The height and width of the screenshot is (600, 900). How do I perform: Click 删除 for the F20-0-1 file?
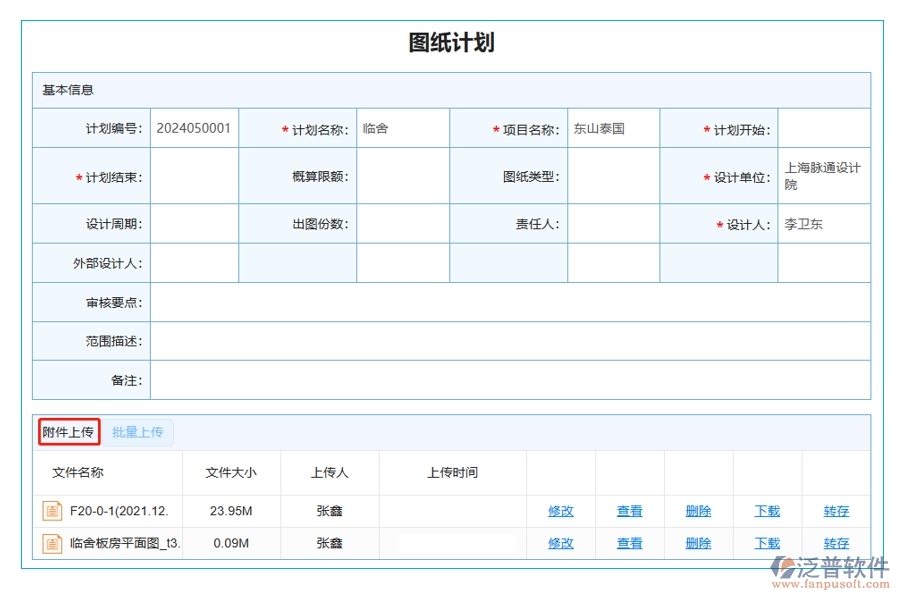coord(697,511)
